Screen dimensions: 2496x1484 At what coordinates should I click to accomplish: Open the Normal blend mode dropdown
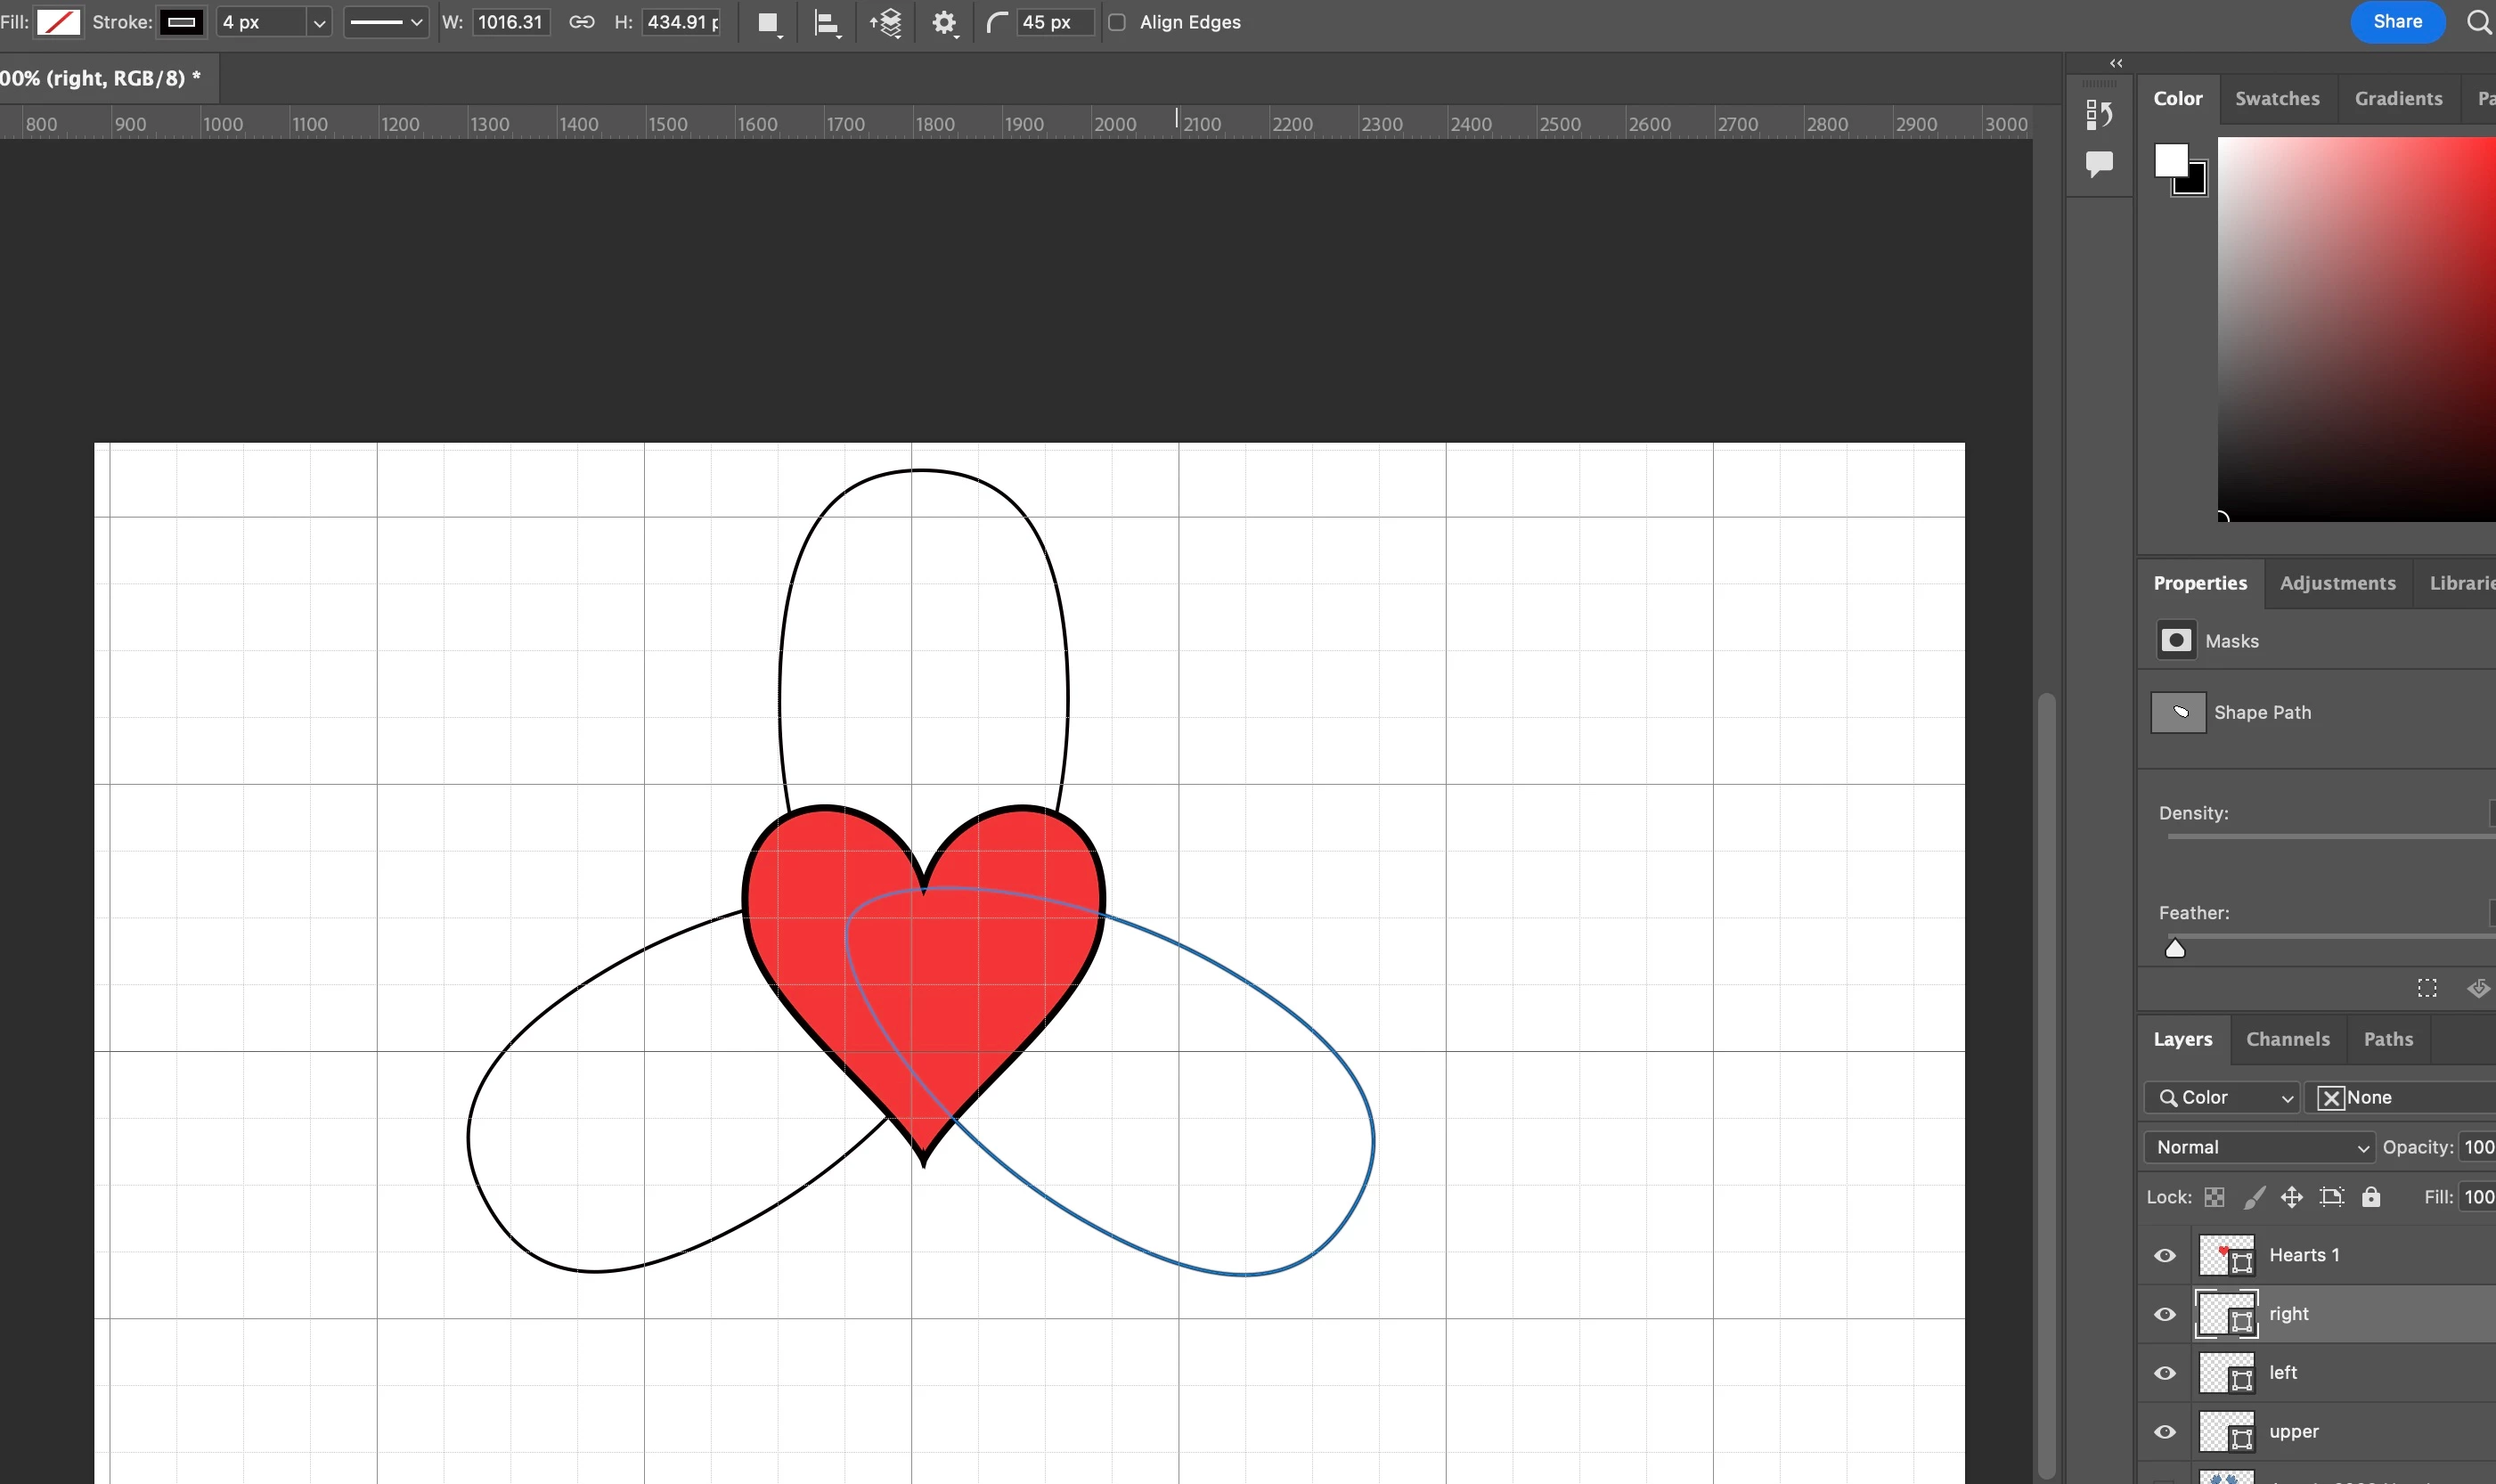2258,1147
